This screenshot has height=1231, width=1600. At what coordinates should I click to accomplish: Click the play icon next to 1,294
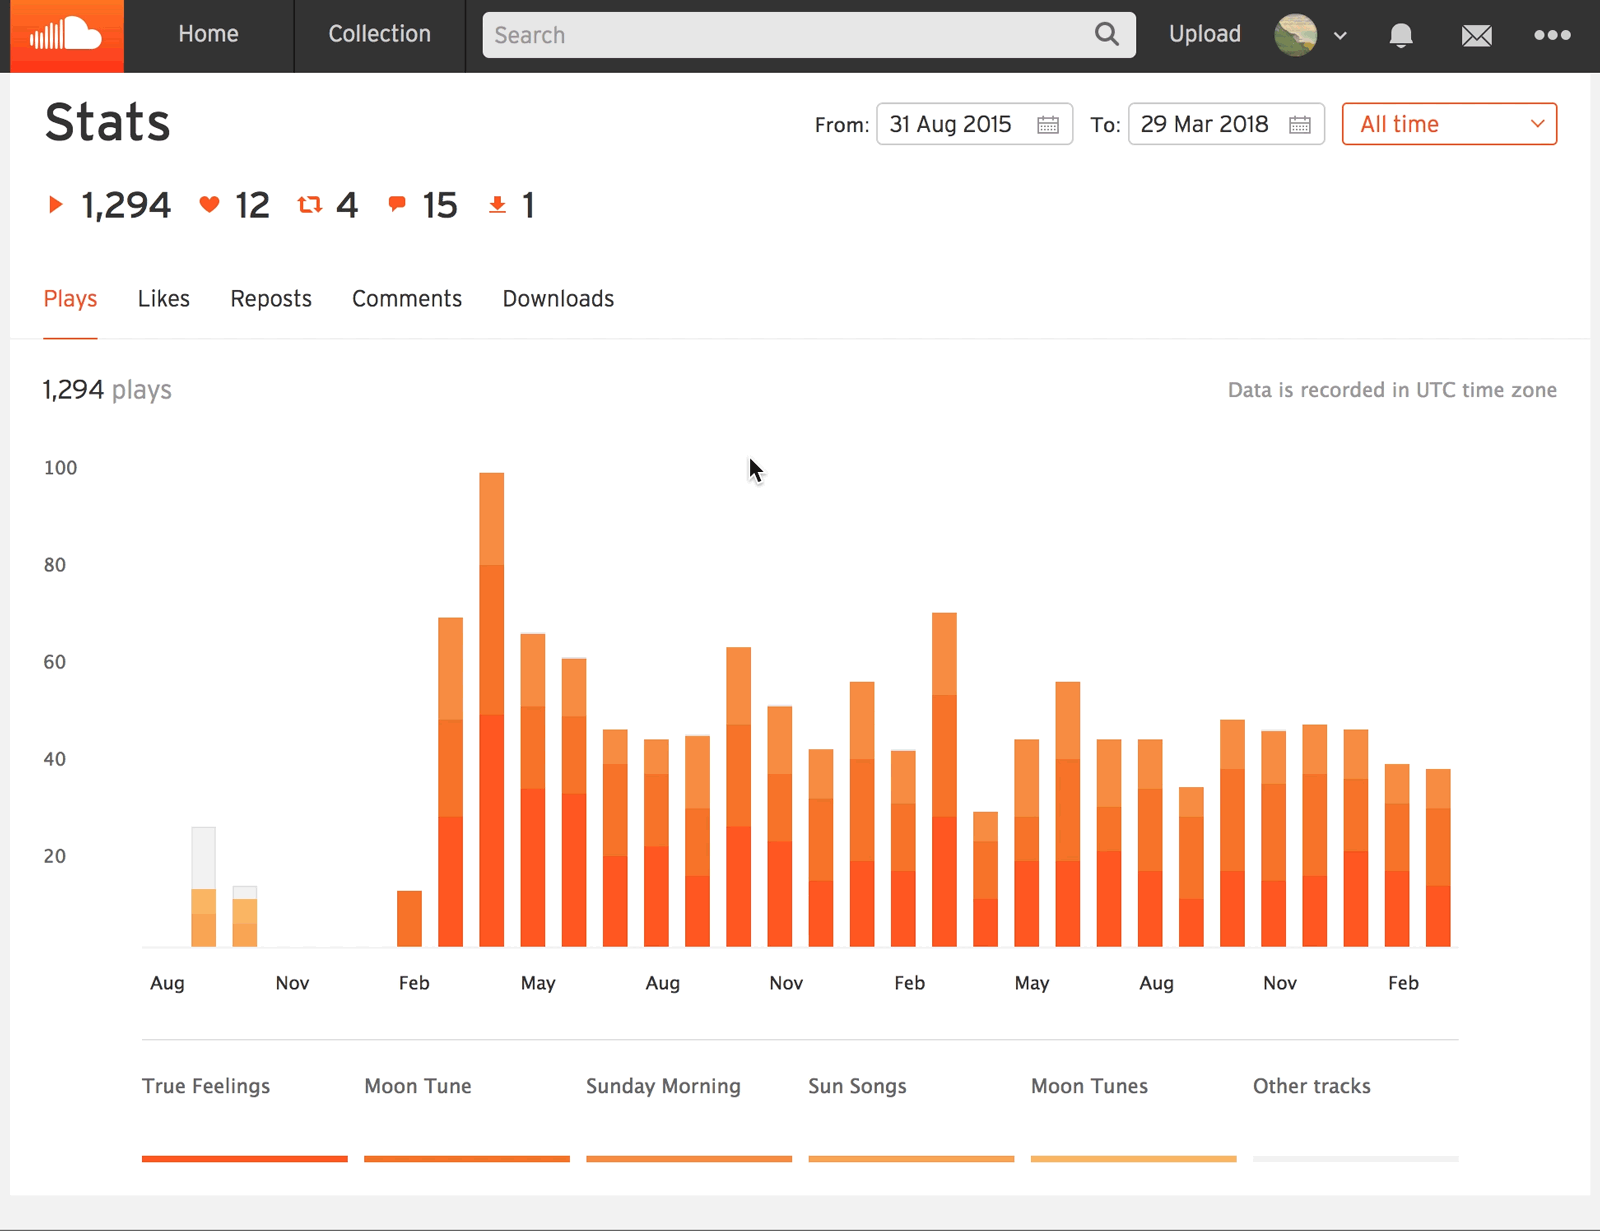pos(56,204)
